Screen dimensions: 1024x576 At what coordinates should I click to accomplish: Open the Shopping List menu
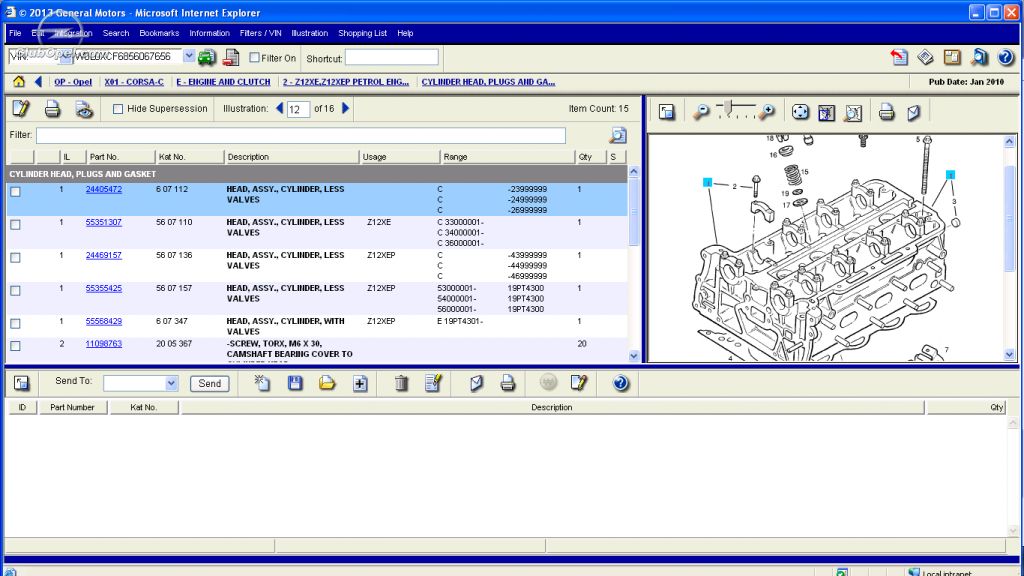point(362,33)
